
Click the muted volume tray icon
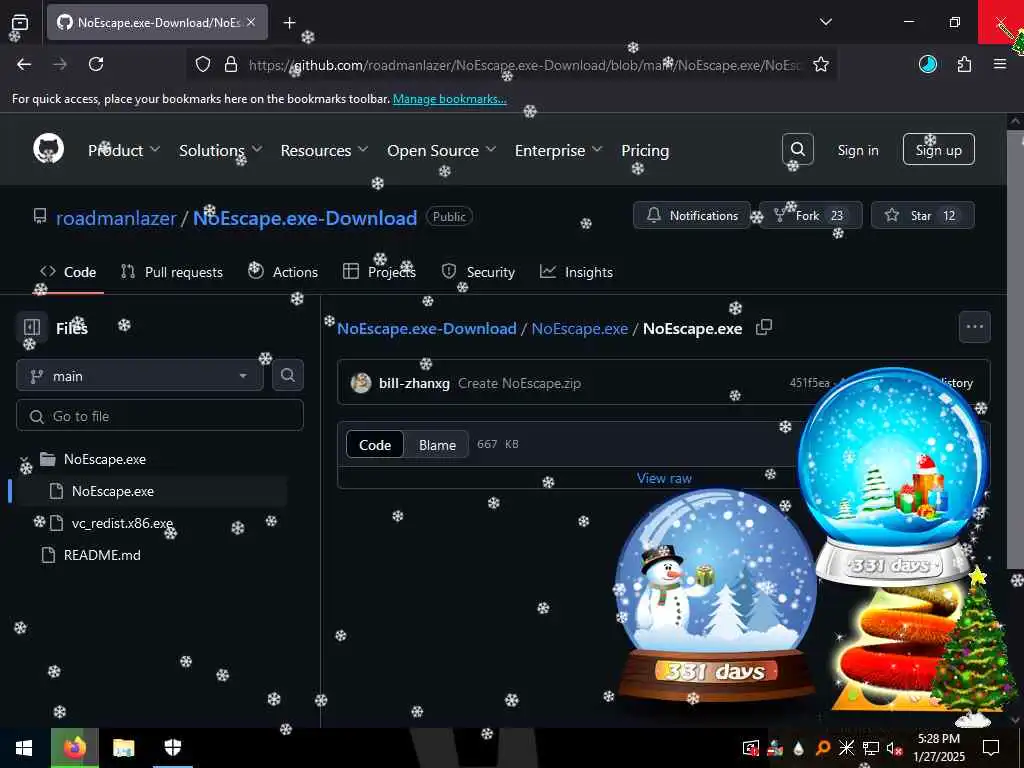[893, 748]
